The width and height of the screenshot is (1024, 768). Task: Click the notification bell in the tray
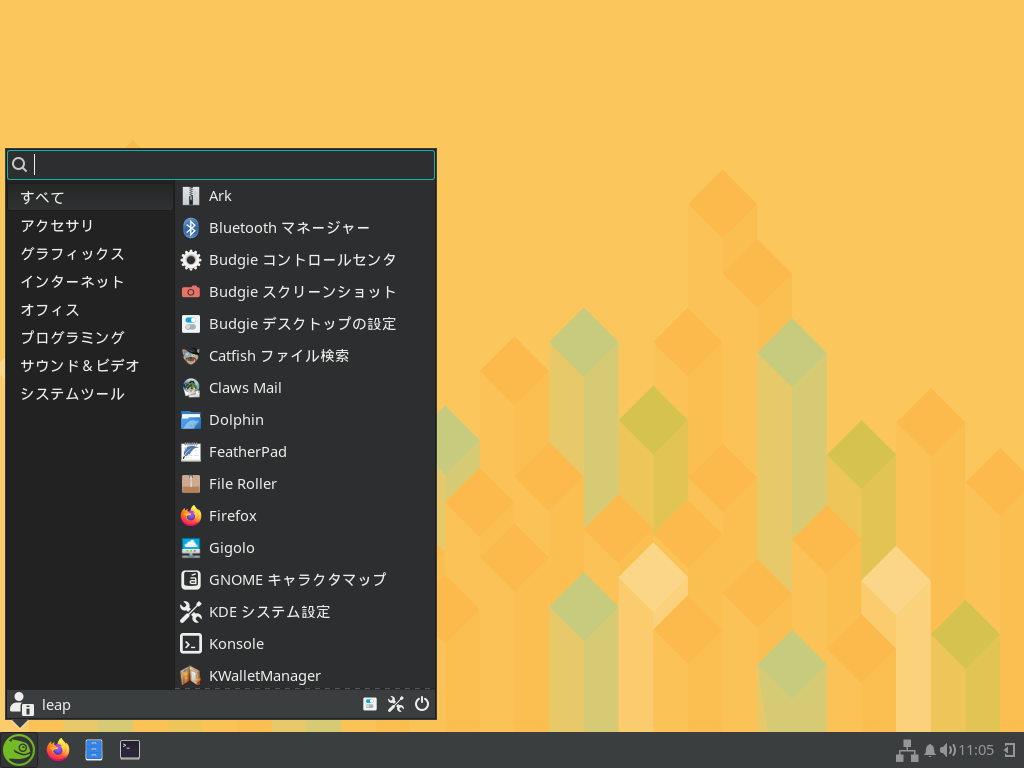pos(930,750)
